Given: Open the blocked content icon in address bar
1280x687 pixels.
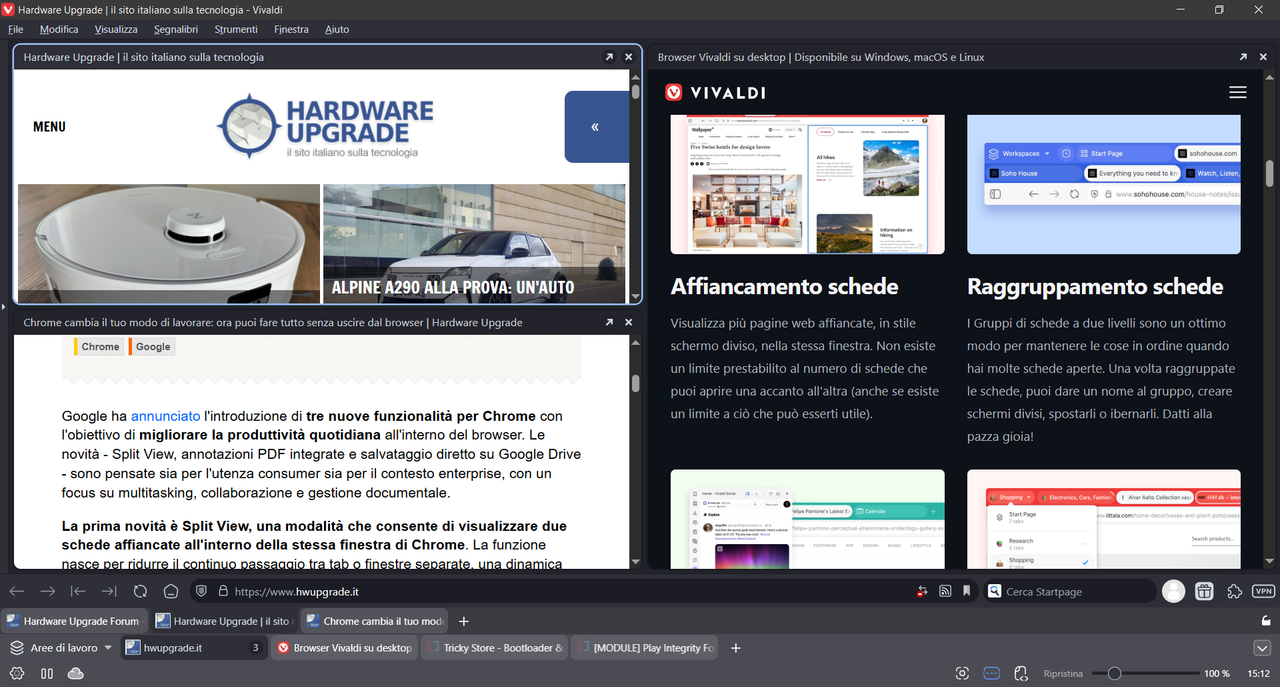Looking at the screenshot, I should (x=922, y=591).
